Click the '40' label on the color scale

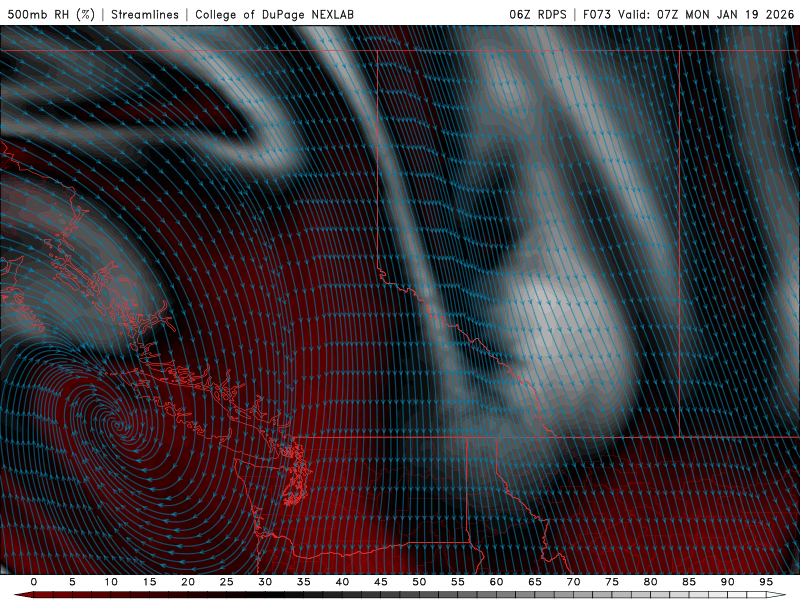[x=342, y=582]
